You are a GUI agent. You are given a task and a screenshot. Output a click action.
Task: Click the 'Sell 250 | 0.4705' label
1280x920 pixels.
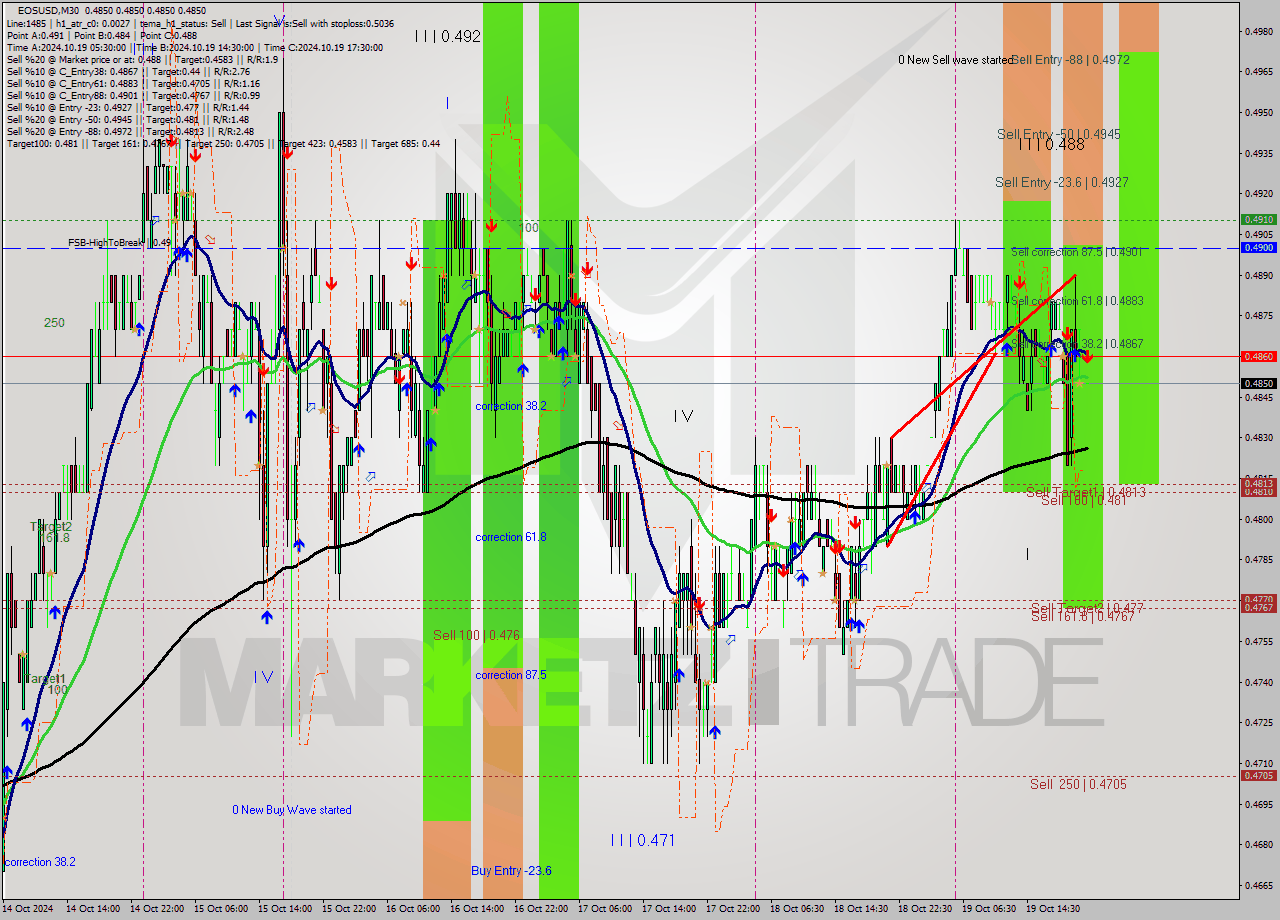click(x=1078, y=784)
